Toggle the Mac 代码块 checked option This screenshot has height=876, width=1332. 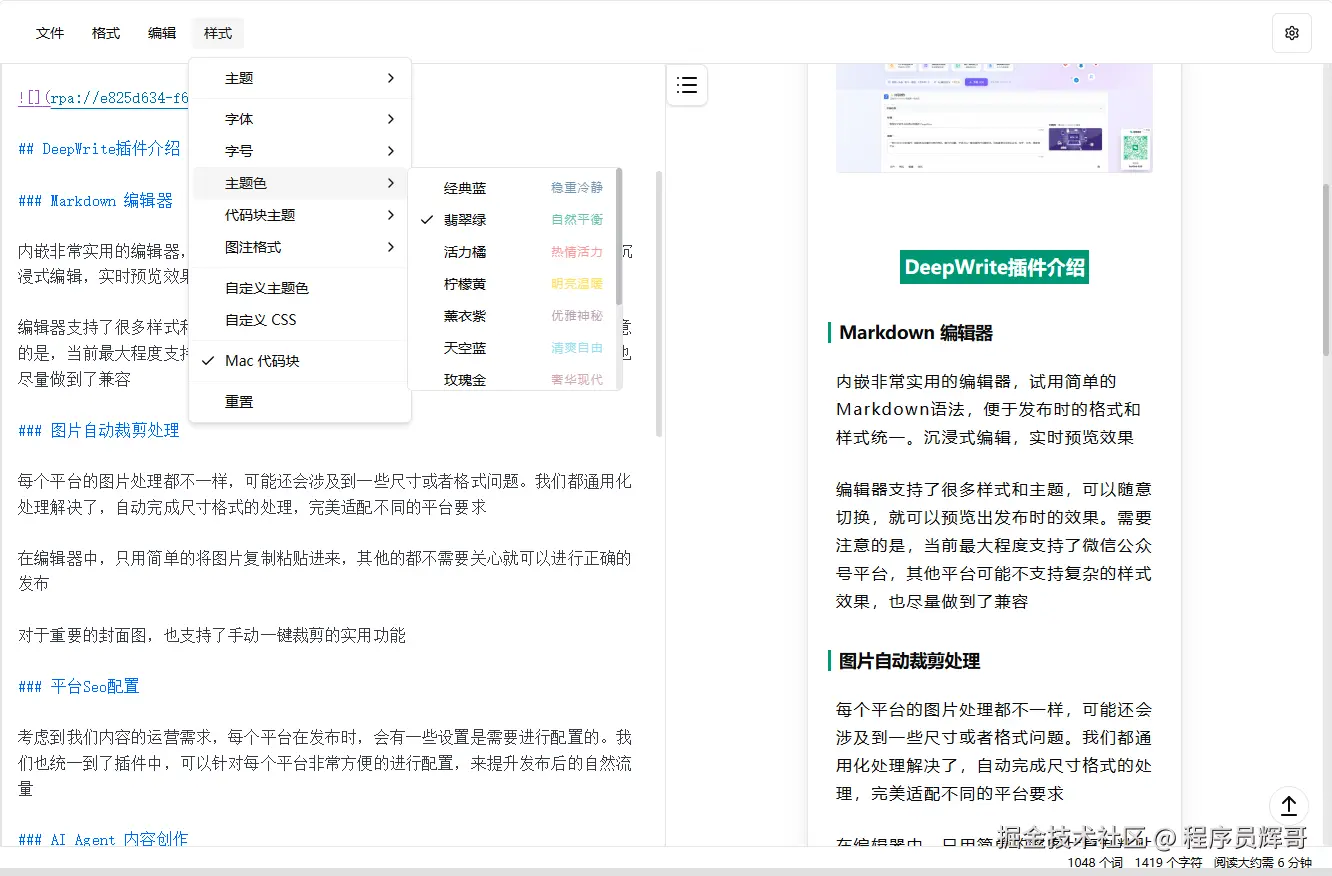tap(300, 361)
